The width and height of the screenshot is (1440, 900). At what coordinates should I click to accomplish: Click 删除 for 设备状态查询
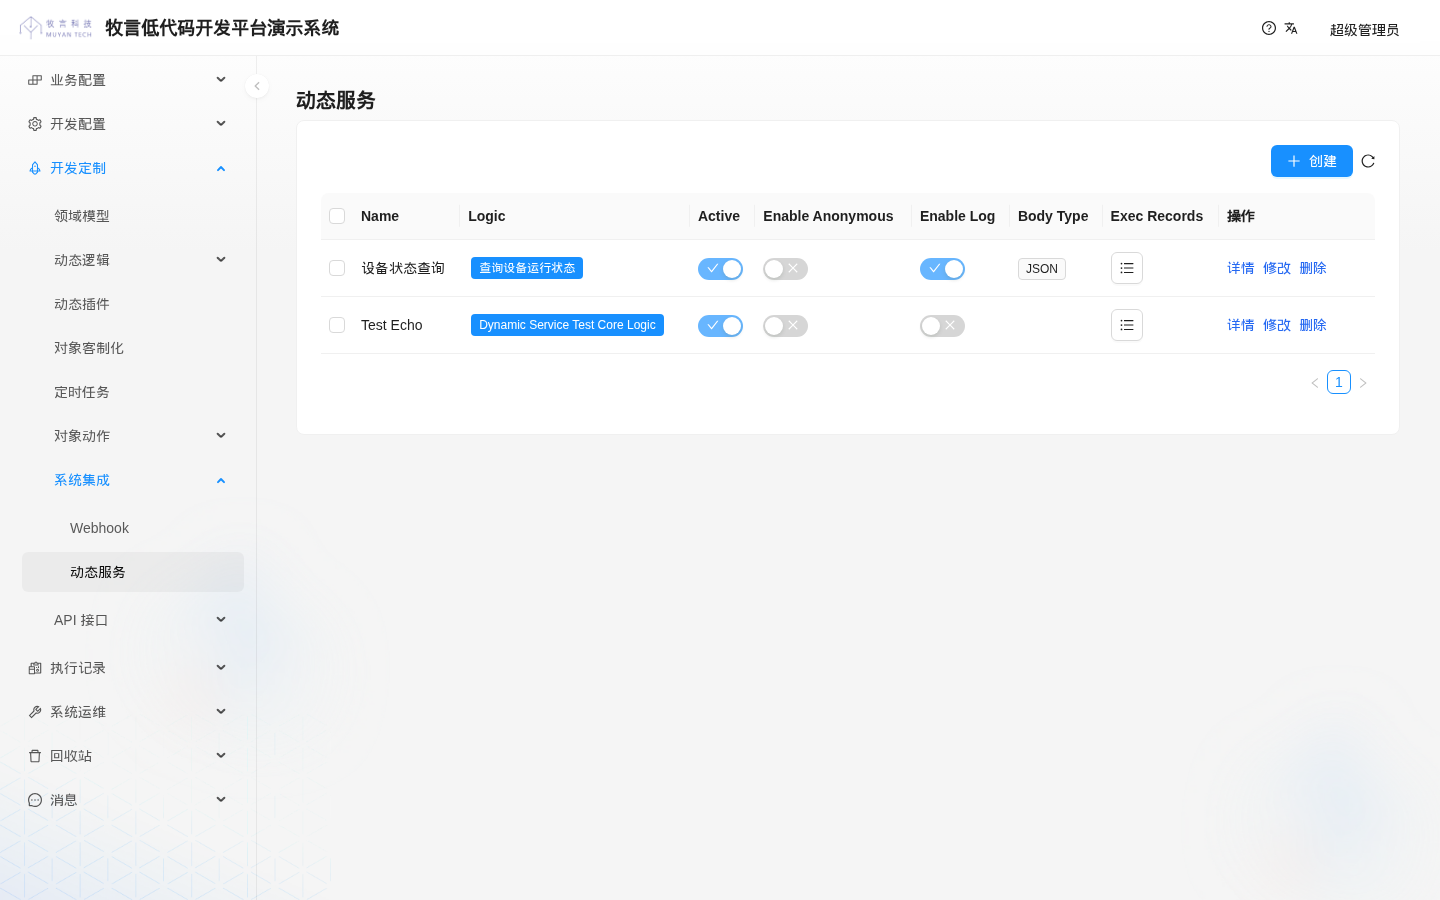point(1313,268)
